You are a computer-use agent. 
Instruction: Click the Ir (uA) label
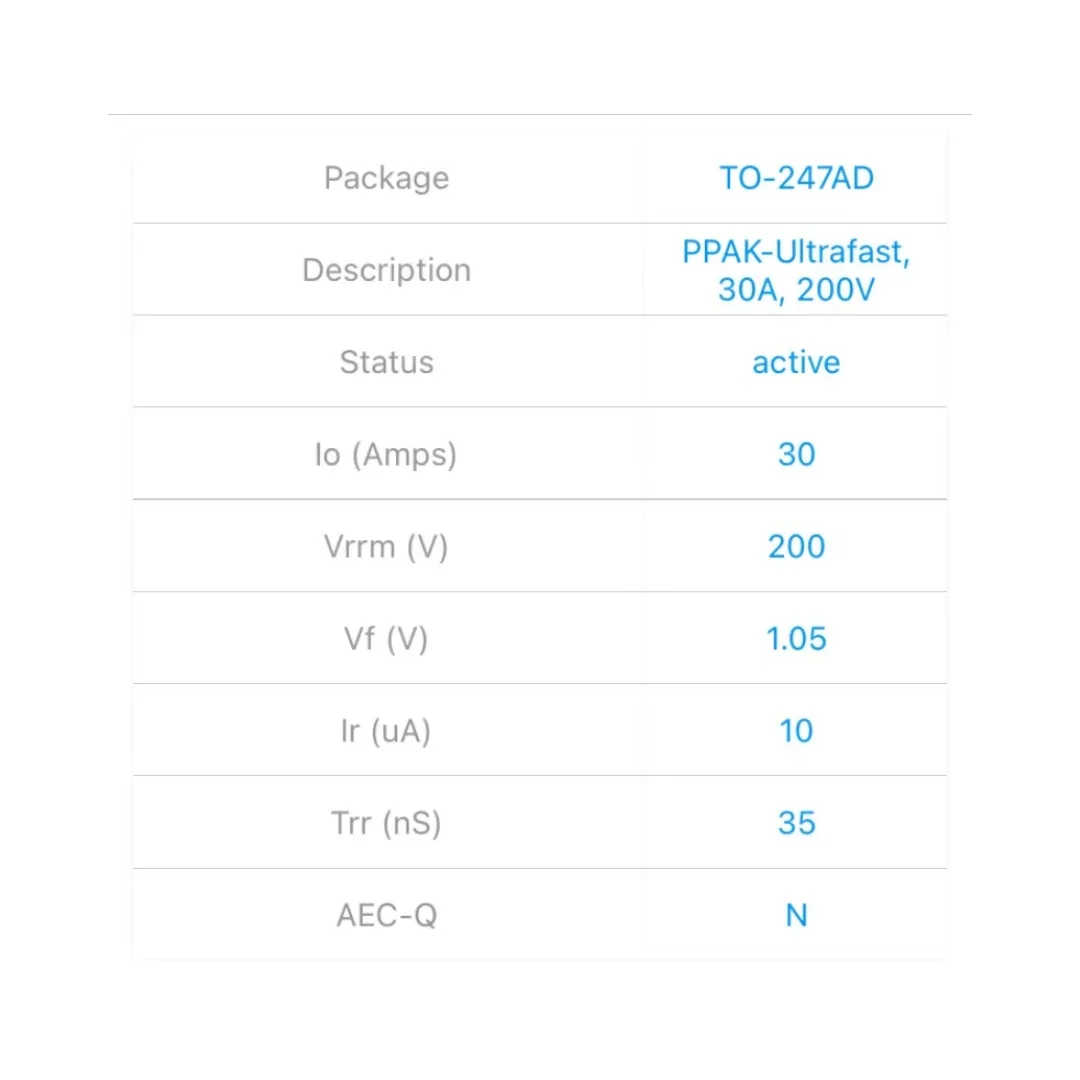pos(386,730)
